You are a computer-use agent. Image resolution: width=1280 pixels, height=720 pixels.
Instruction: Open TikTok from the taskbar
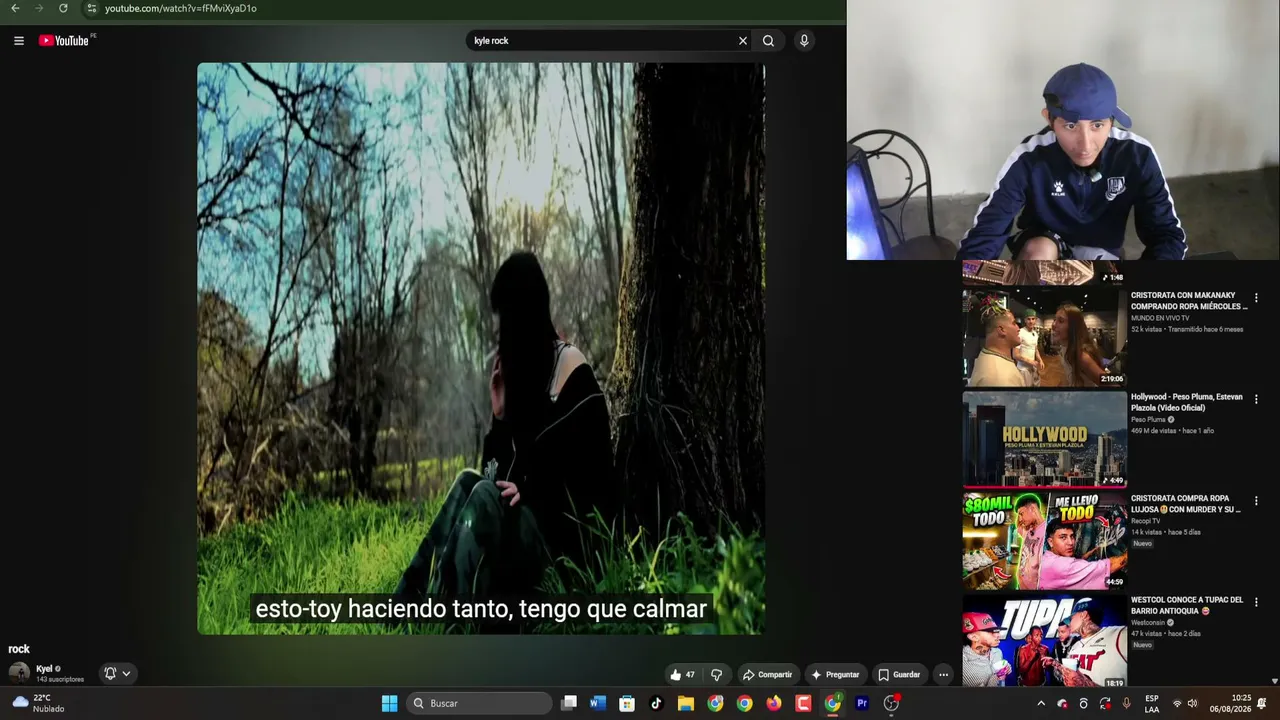click(656, 703)
